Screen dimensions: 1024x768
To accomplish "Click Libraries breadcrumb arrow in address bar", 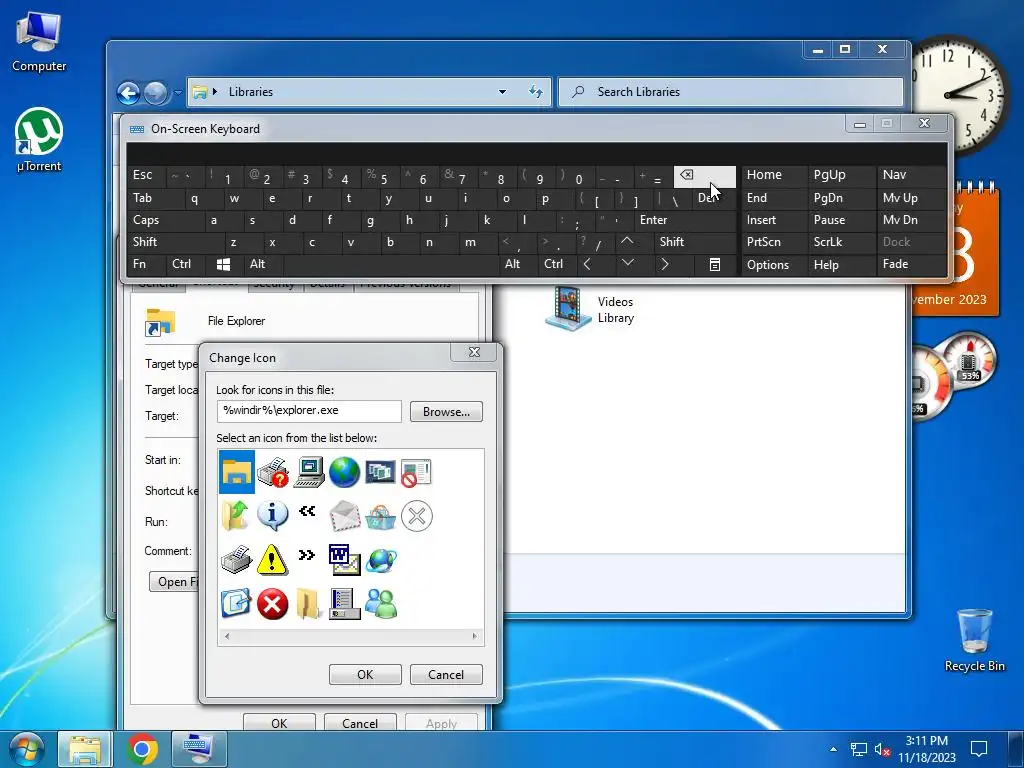I will 216,92.
